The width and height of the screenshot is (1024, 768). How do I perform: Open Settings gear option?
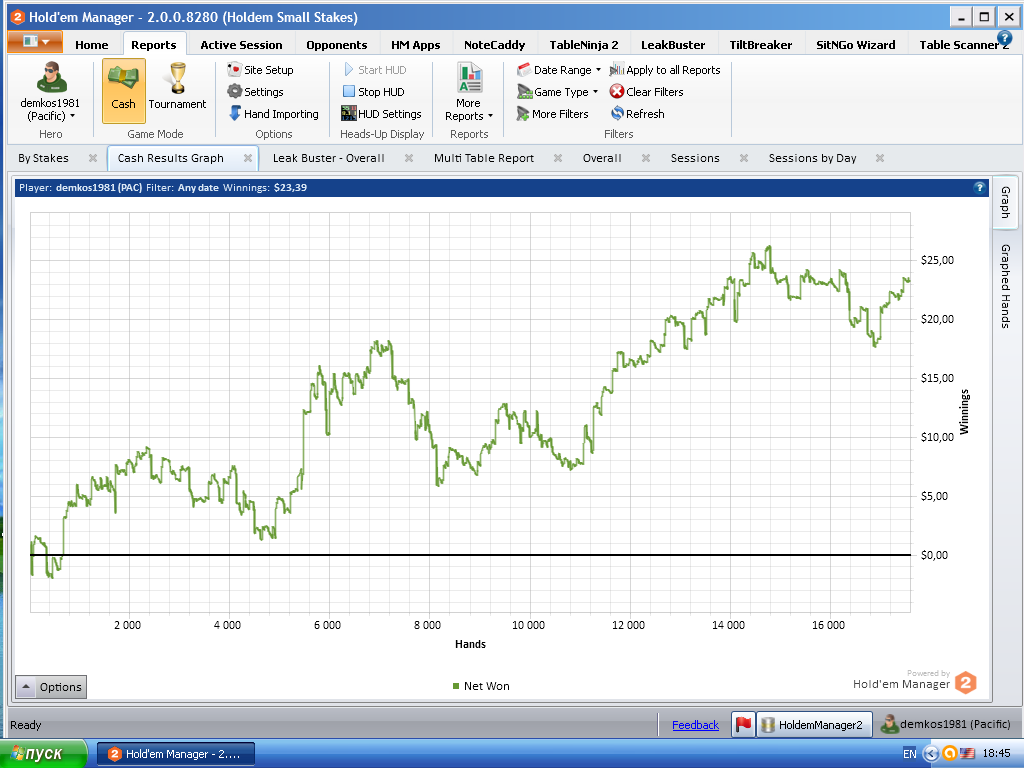pyautogui.click(x=255, y=92)
